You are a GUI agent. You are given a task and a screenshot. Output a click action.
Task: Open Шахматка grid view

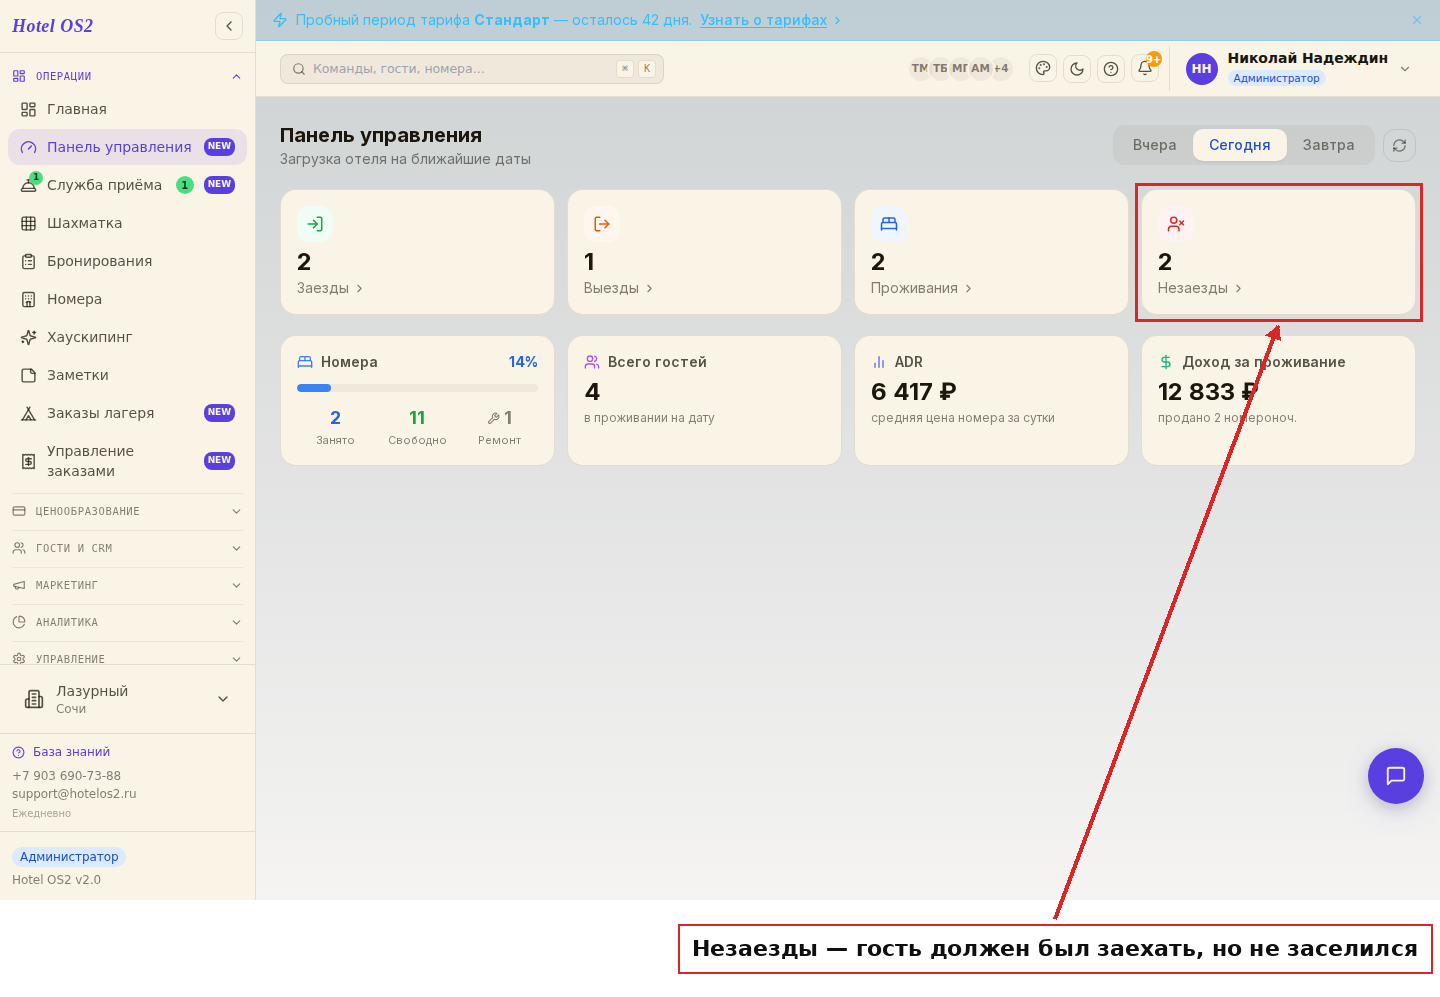click(127, 223)
